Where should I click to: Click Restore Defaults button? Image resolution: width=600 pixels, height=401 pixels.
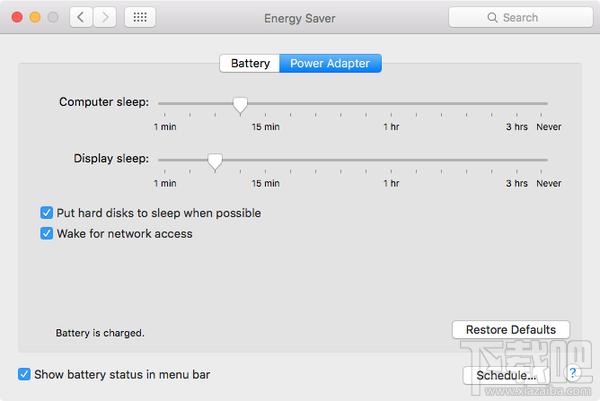[511, 329]
